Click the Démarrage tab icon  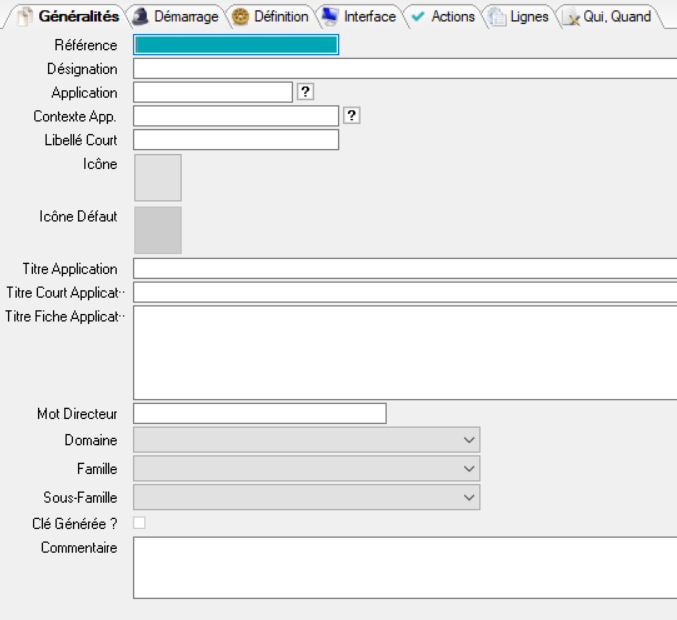click(x=141, y=17)
